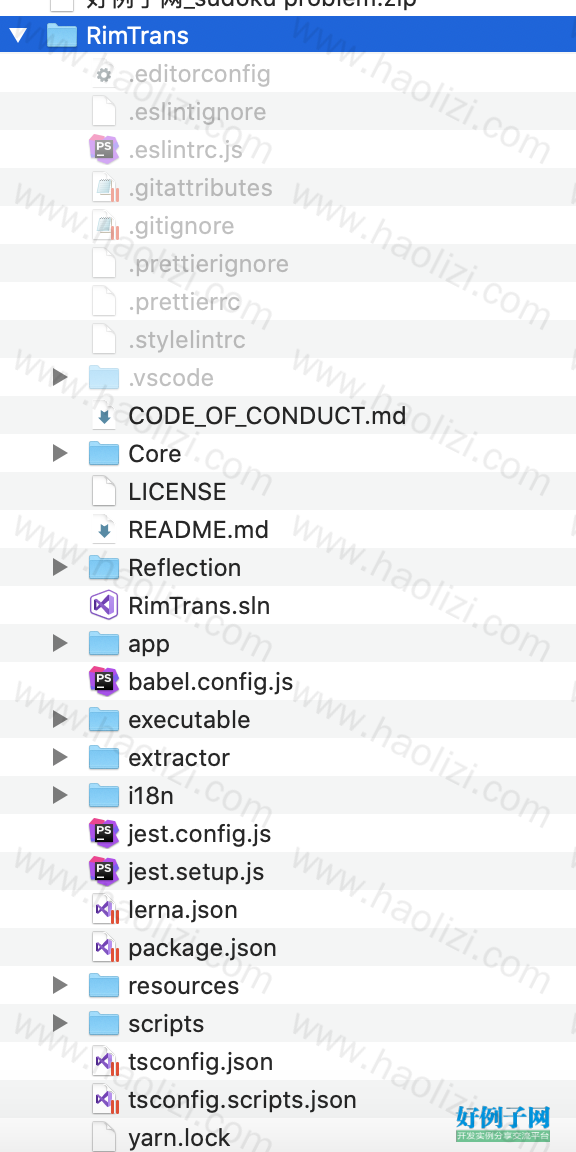
Task: Click the .prettierrc file icon
Action: pos(104,302)
